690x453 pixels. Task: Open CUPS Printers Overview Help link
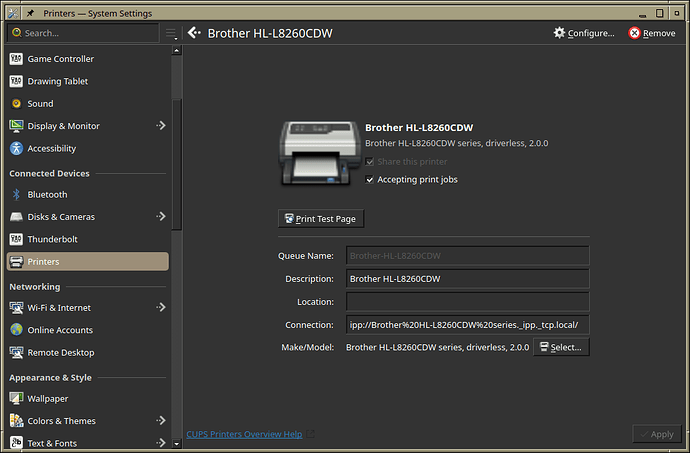pyautogui.click(x=244, y=434)
